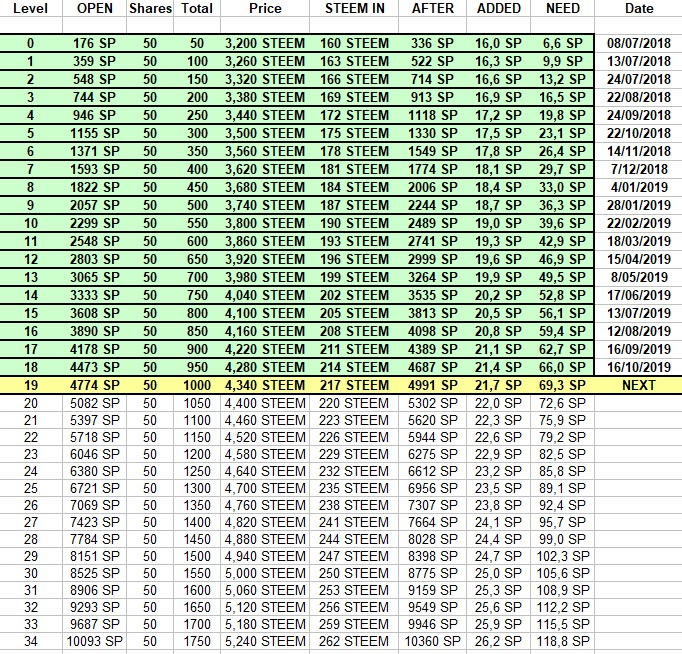Select the cell 4473 SP
This screenshot has width=682, height=654.
pyautogui.click(x=94, y=367)
